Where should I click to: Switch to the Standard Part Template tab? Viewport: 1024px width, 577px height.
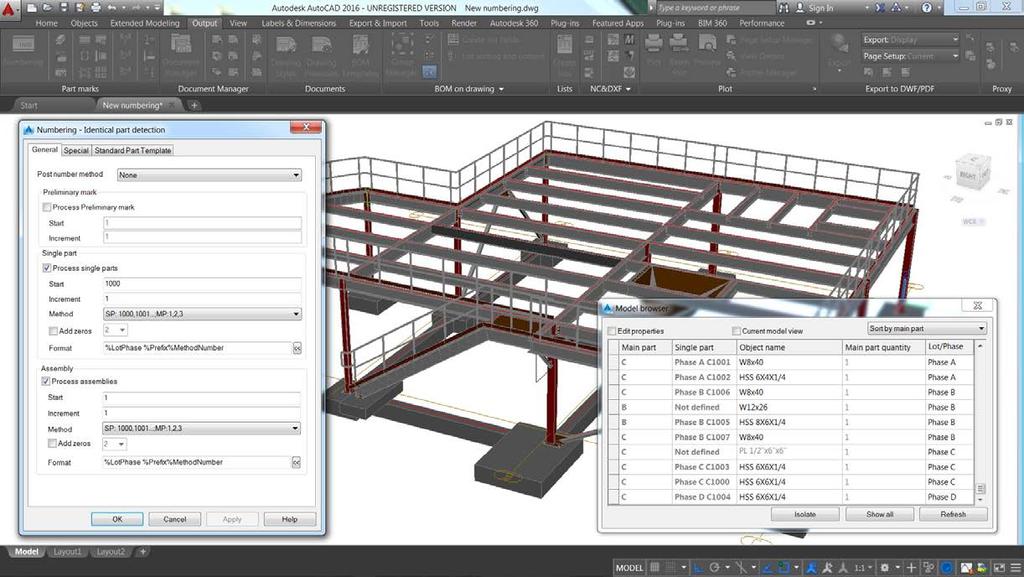tap(133, 150)
